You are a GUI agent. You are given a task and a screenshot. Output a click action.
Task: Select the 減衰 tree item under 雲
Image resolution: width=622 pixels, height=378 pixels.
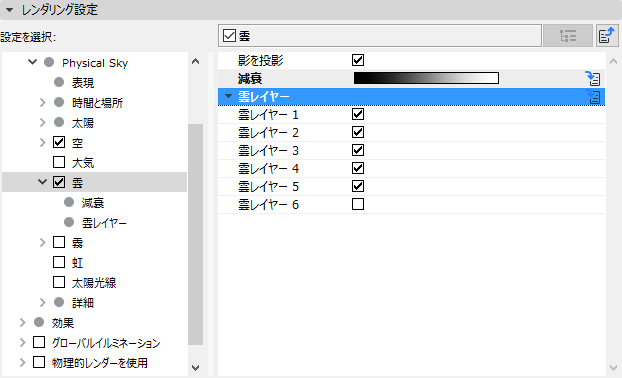(93, 203)
